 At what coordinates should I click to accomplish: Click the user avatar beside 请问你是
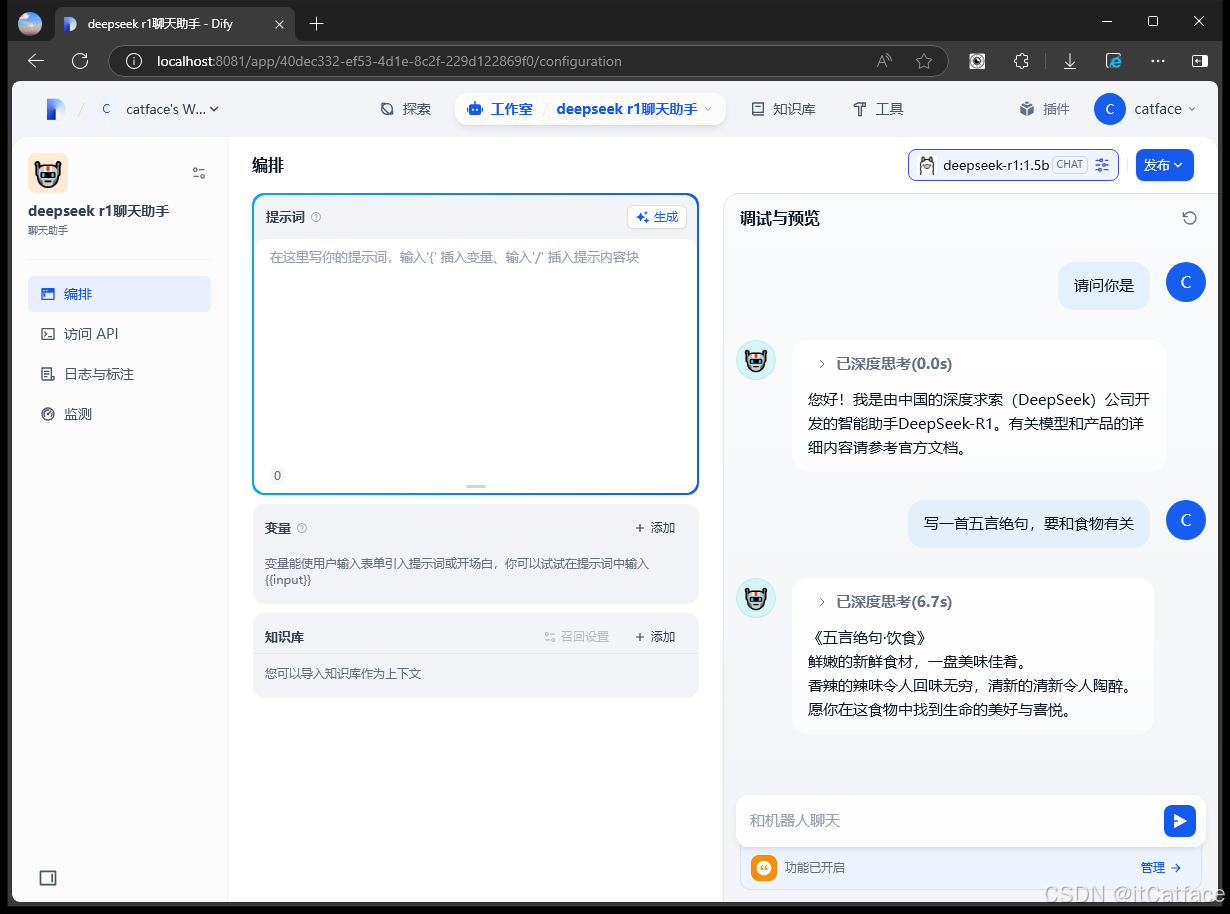(x=1186, y=282)
